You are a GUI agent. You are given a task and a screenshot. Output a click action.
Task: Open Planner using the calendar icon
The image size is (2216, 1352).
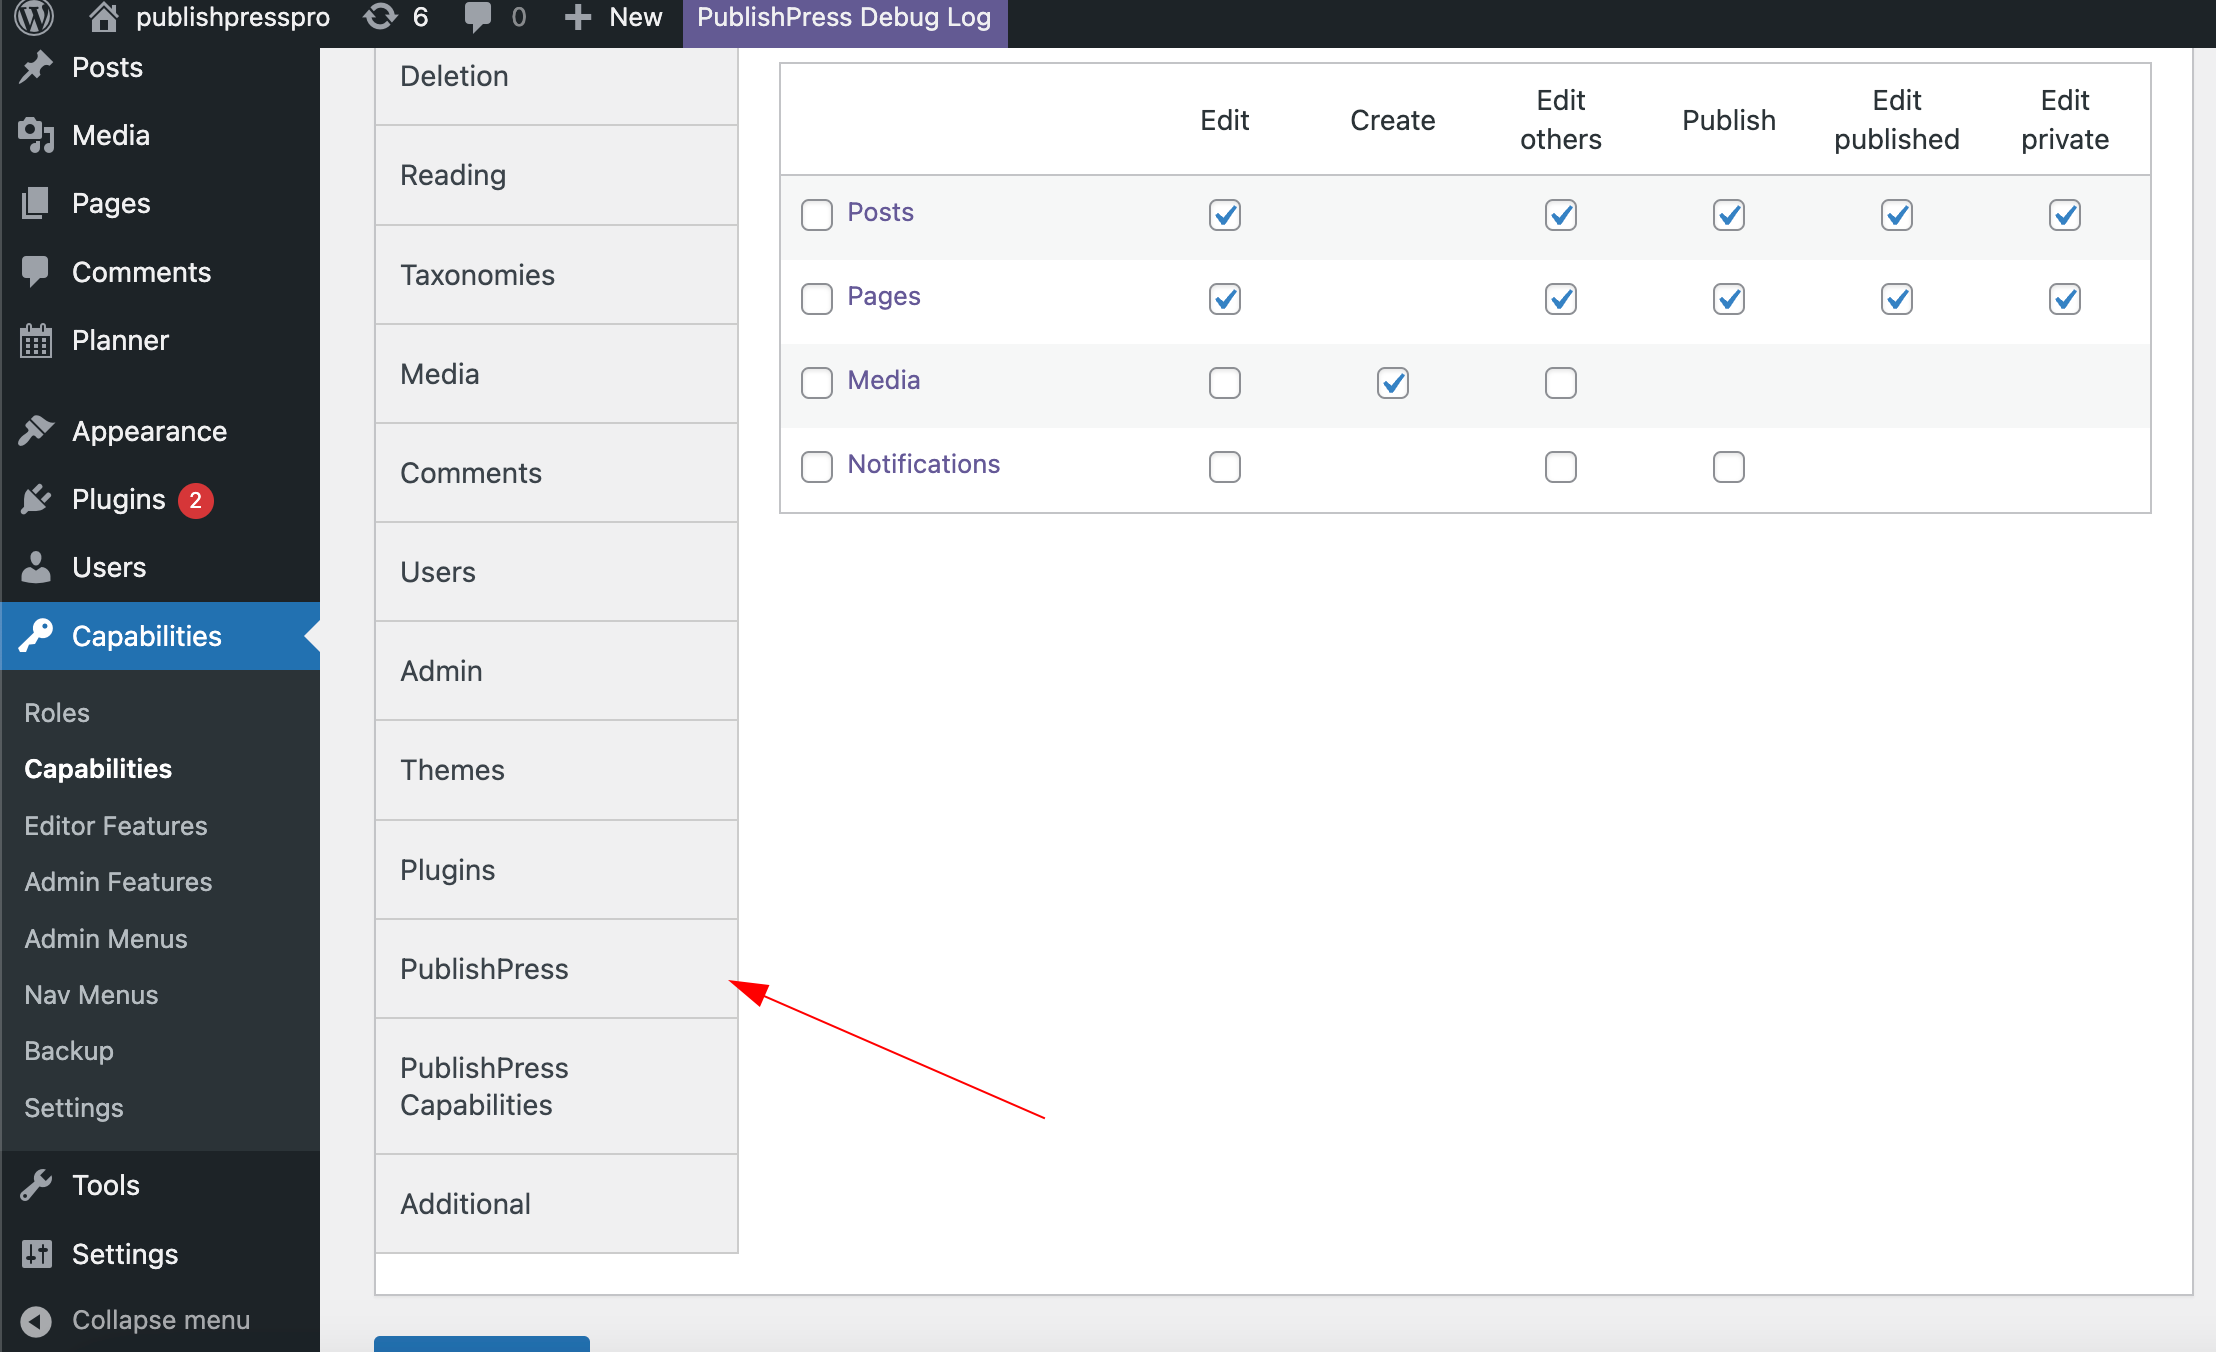(x=37, y=340)
